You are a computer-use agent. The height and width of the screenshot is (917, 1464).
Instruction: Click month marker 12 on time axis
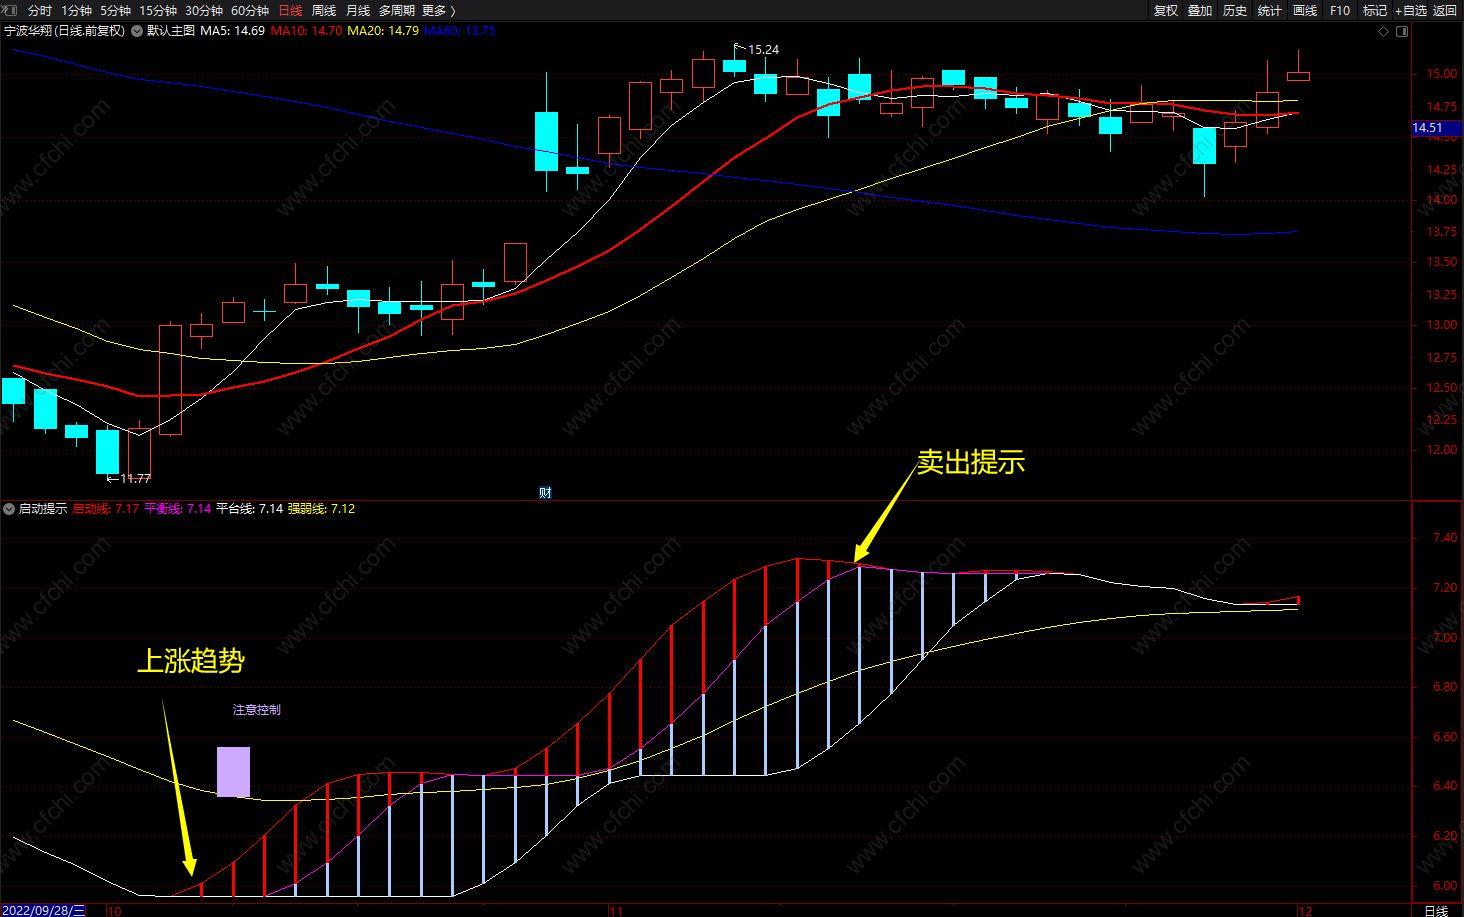[1305, 911]
